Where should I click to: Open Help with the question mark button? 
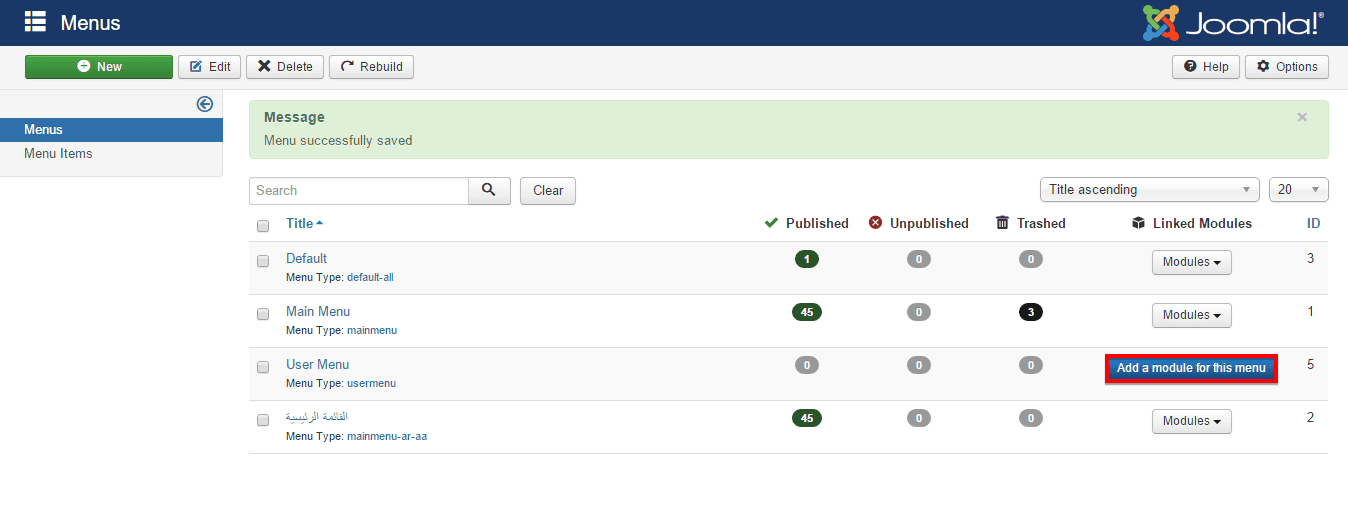click(1206, 67)
